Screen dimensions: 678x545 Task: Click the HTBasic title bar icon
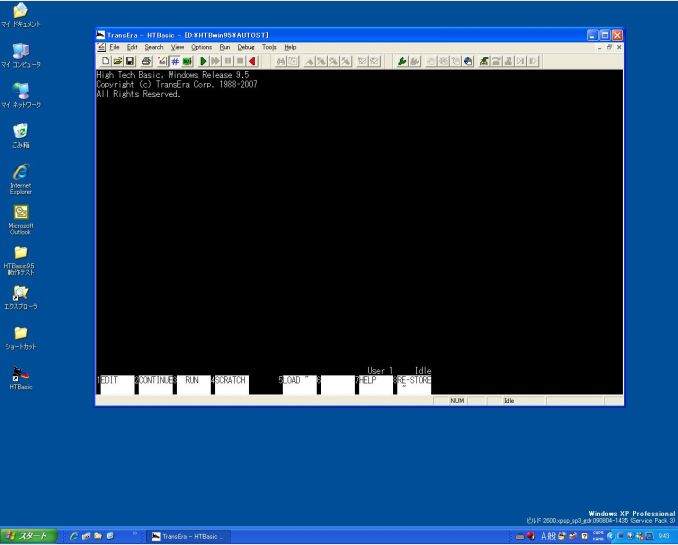pos(101,35)
